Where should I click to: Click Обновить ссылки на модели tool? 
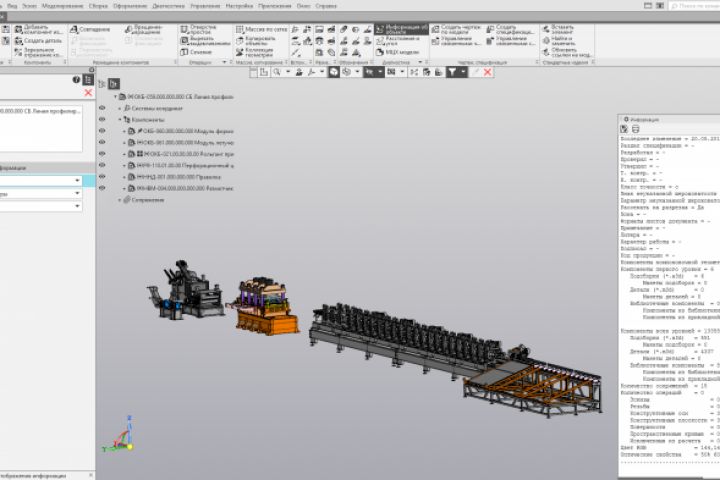coord(566,52)
